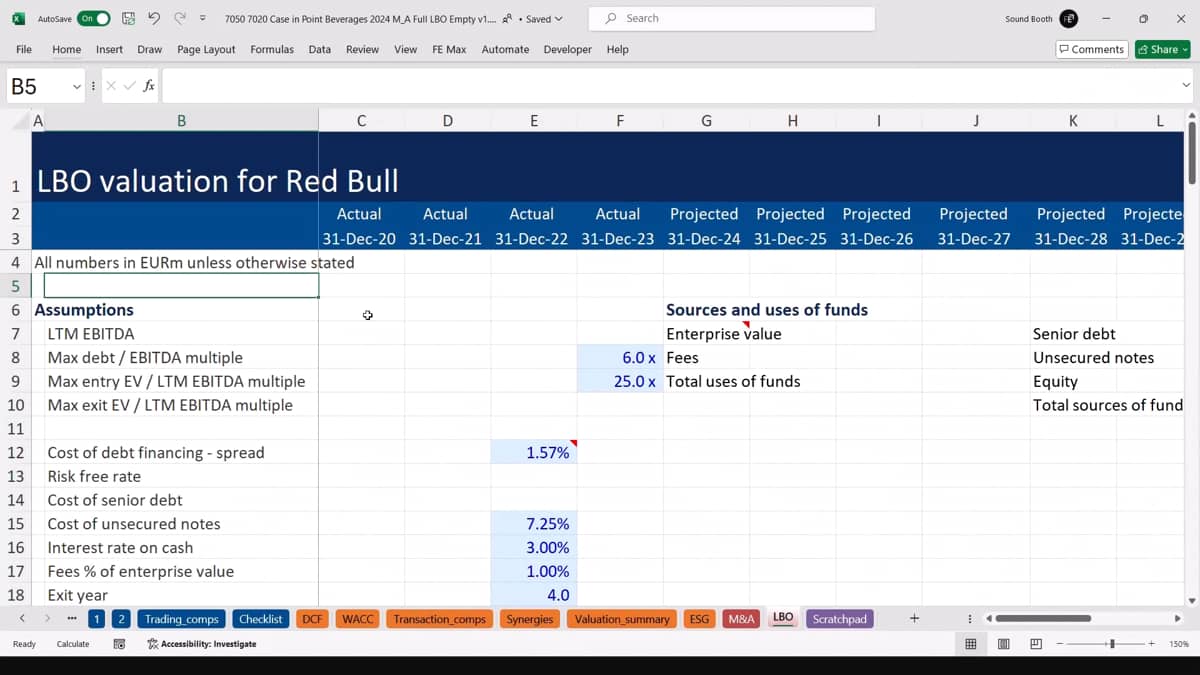Open the Transaction_comps sheet tab
1200x675 pixels.
(439, 619)
